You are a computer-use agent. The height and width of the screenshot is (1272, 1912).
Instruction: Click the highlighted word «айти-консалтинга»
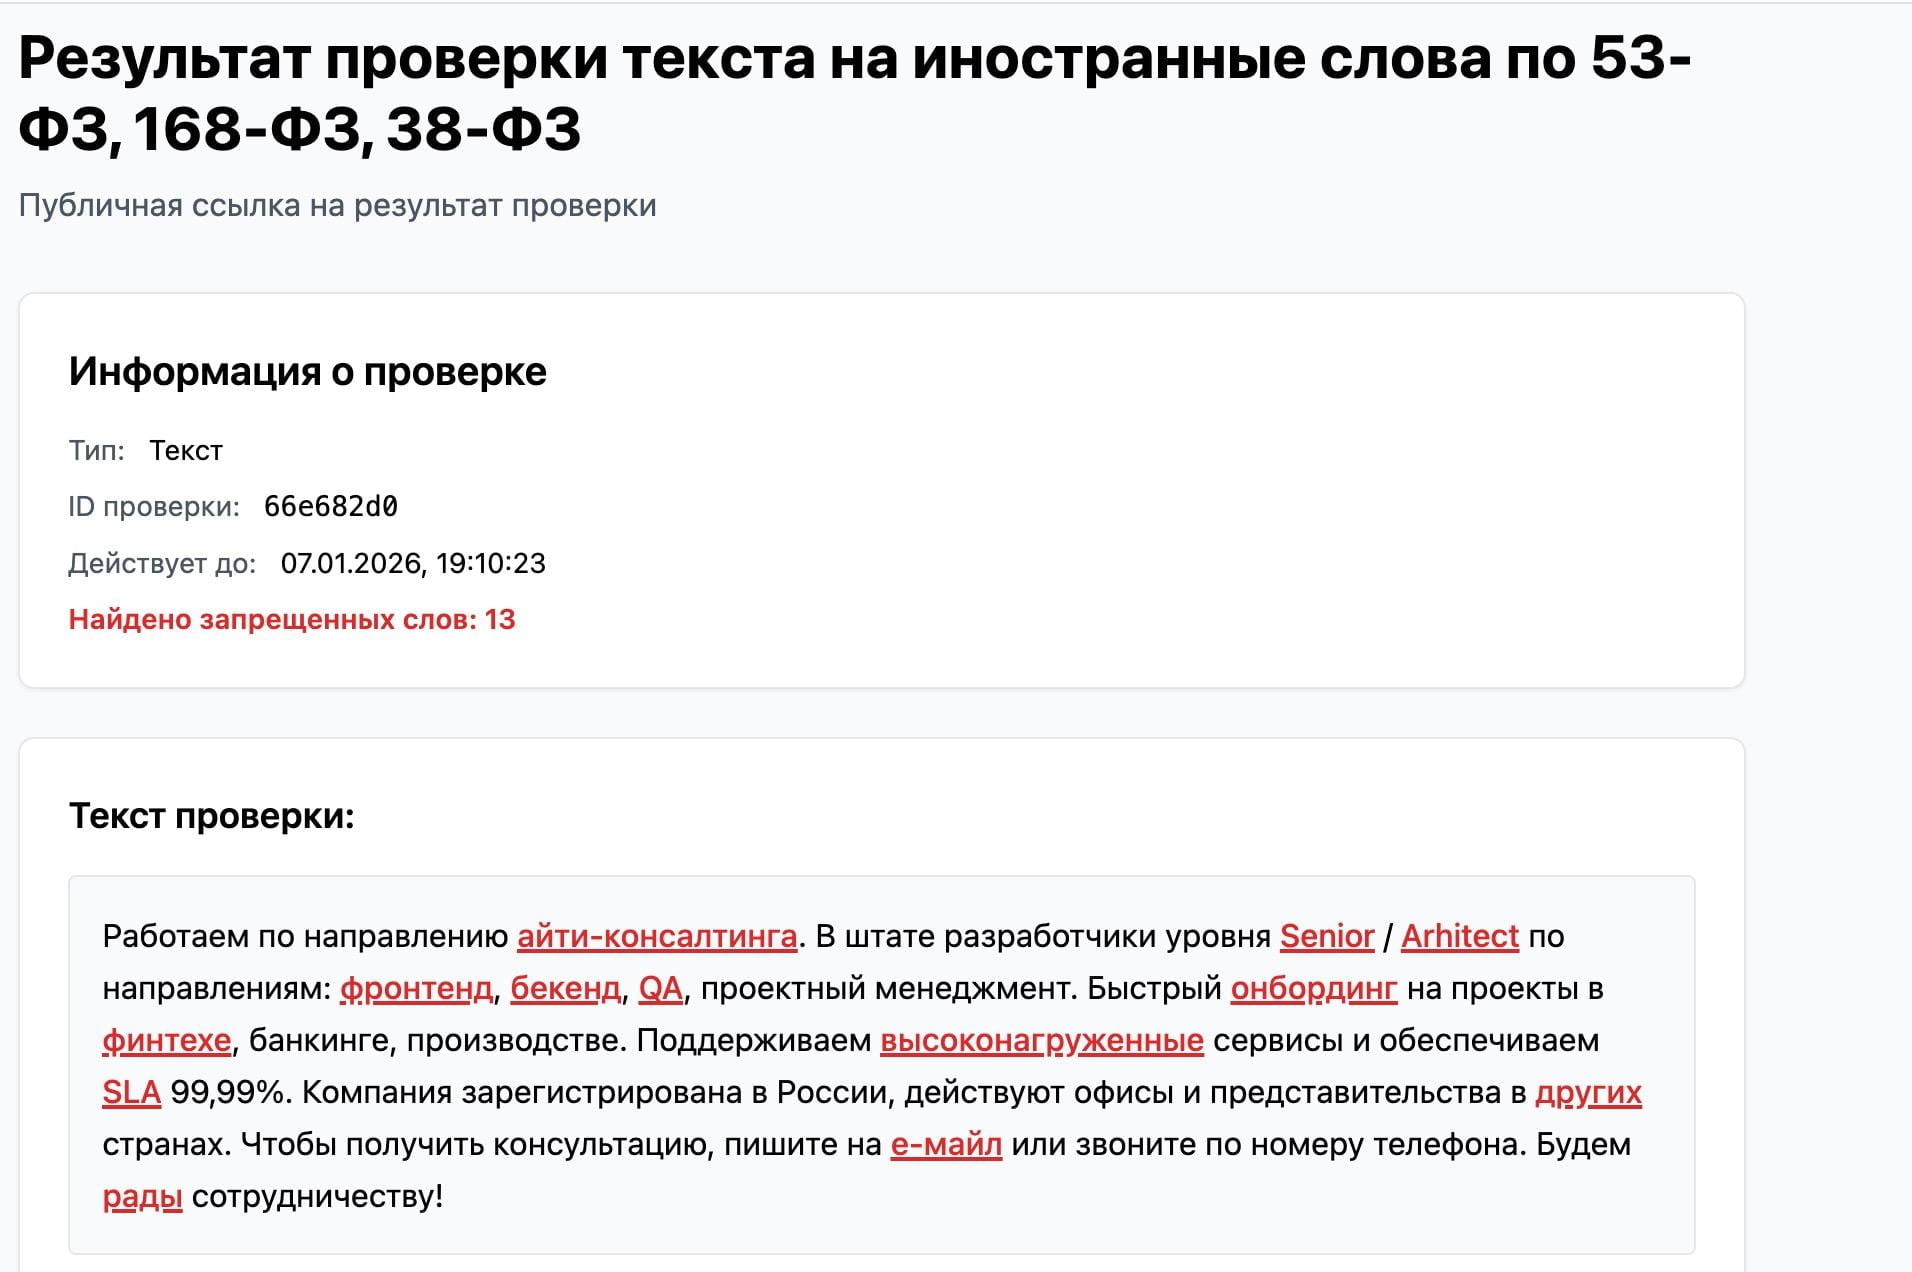pyautogui.click(x=656, y=938)
